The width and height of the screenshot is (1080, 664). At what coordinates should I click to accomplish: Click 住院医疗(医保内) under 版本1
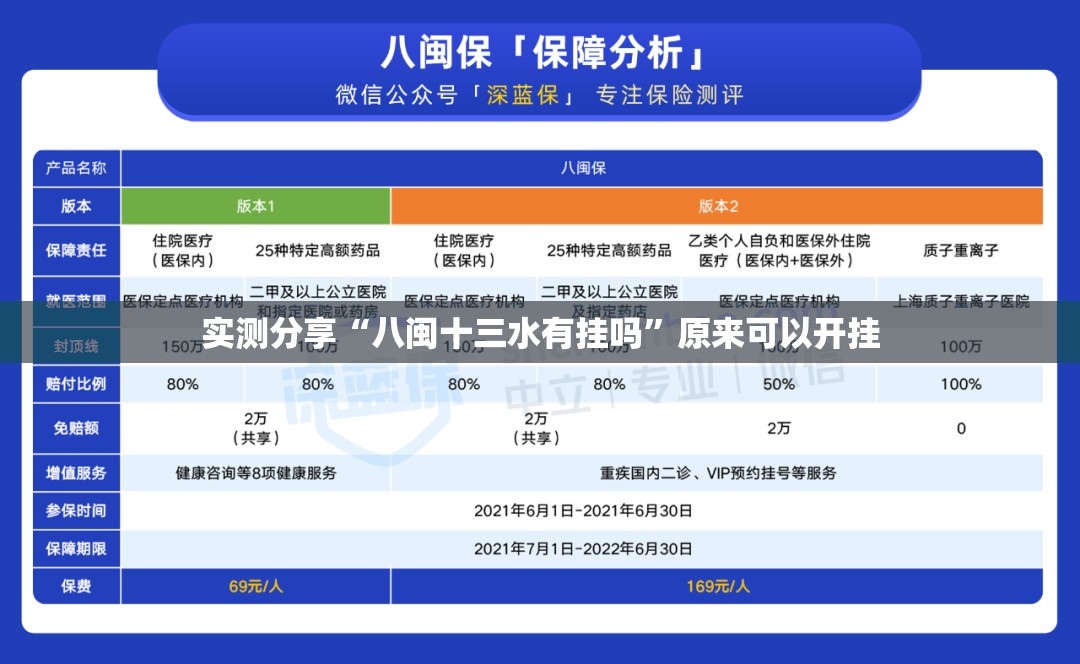[183, 251]
